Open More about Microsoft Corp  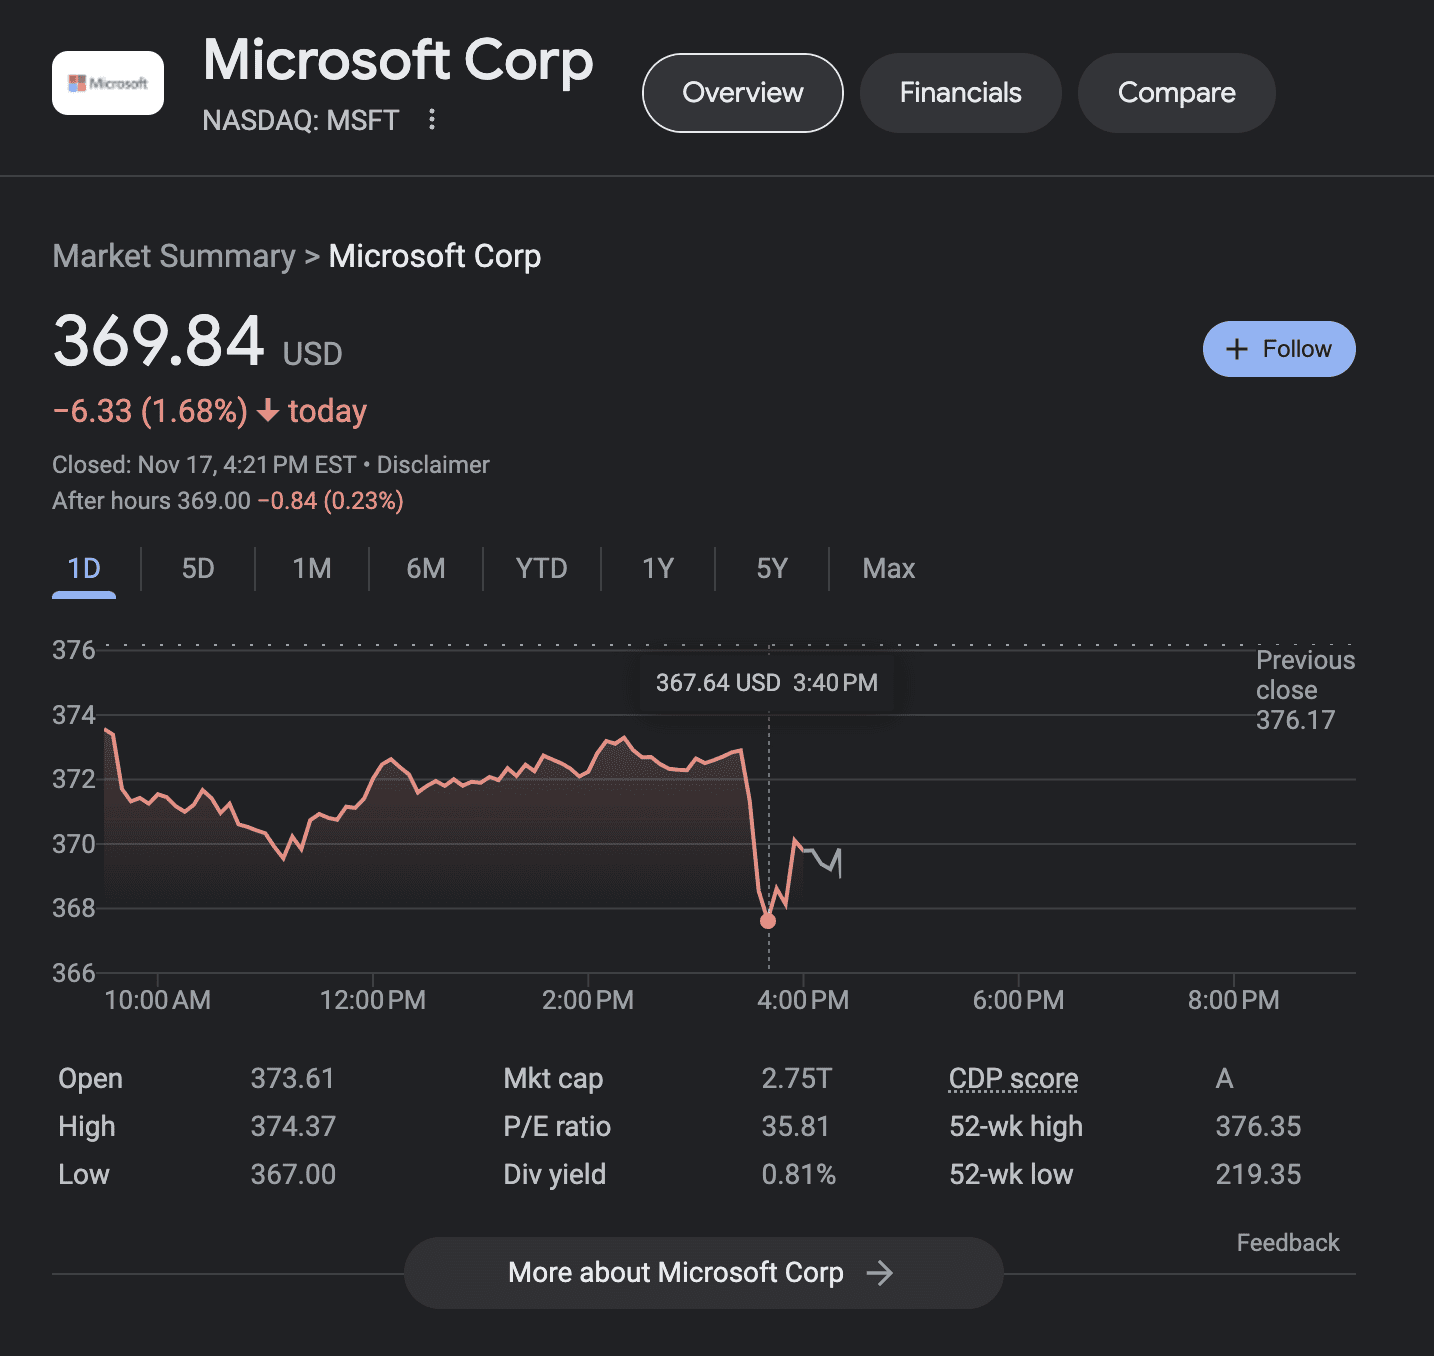coord(702,1272)
